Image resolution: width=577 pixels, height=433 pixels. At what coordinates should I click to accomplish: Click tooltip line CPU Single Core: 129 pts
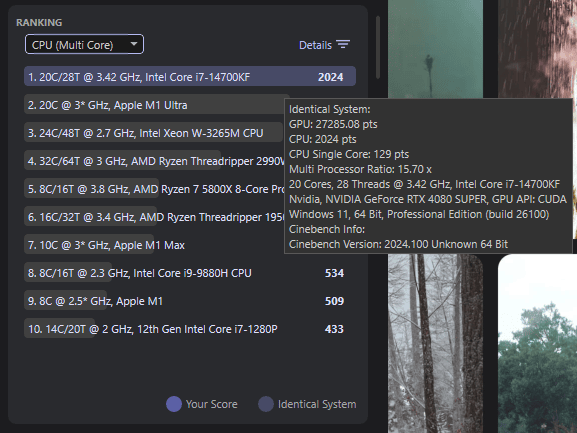(349, 154)
